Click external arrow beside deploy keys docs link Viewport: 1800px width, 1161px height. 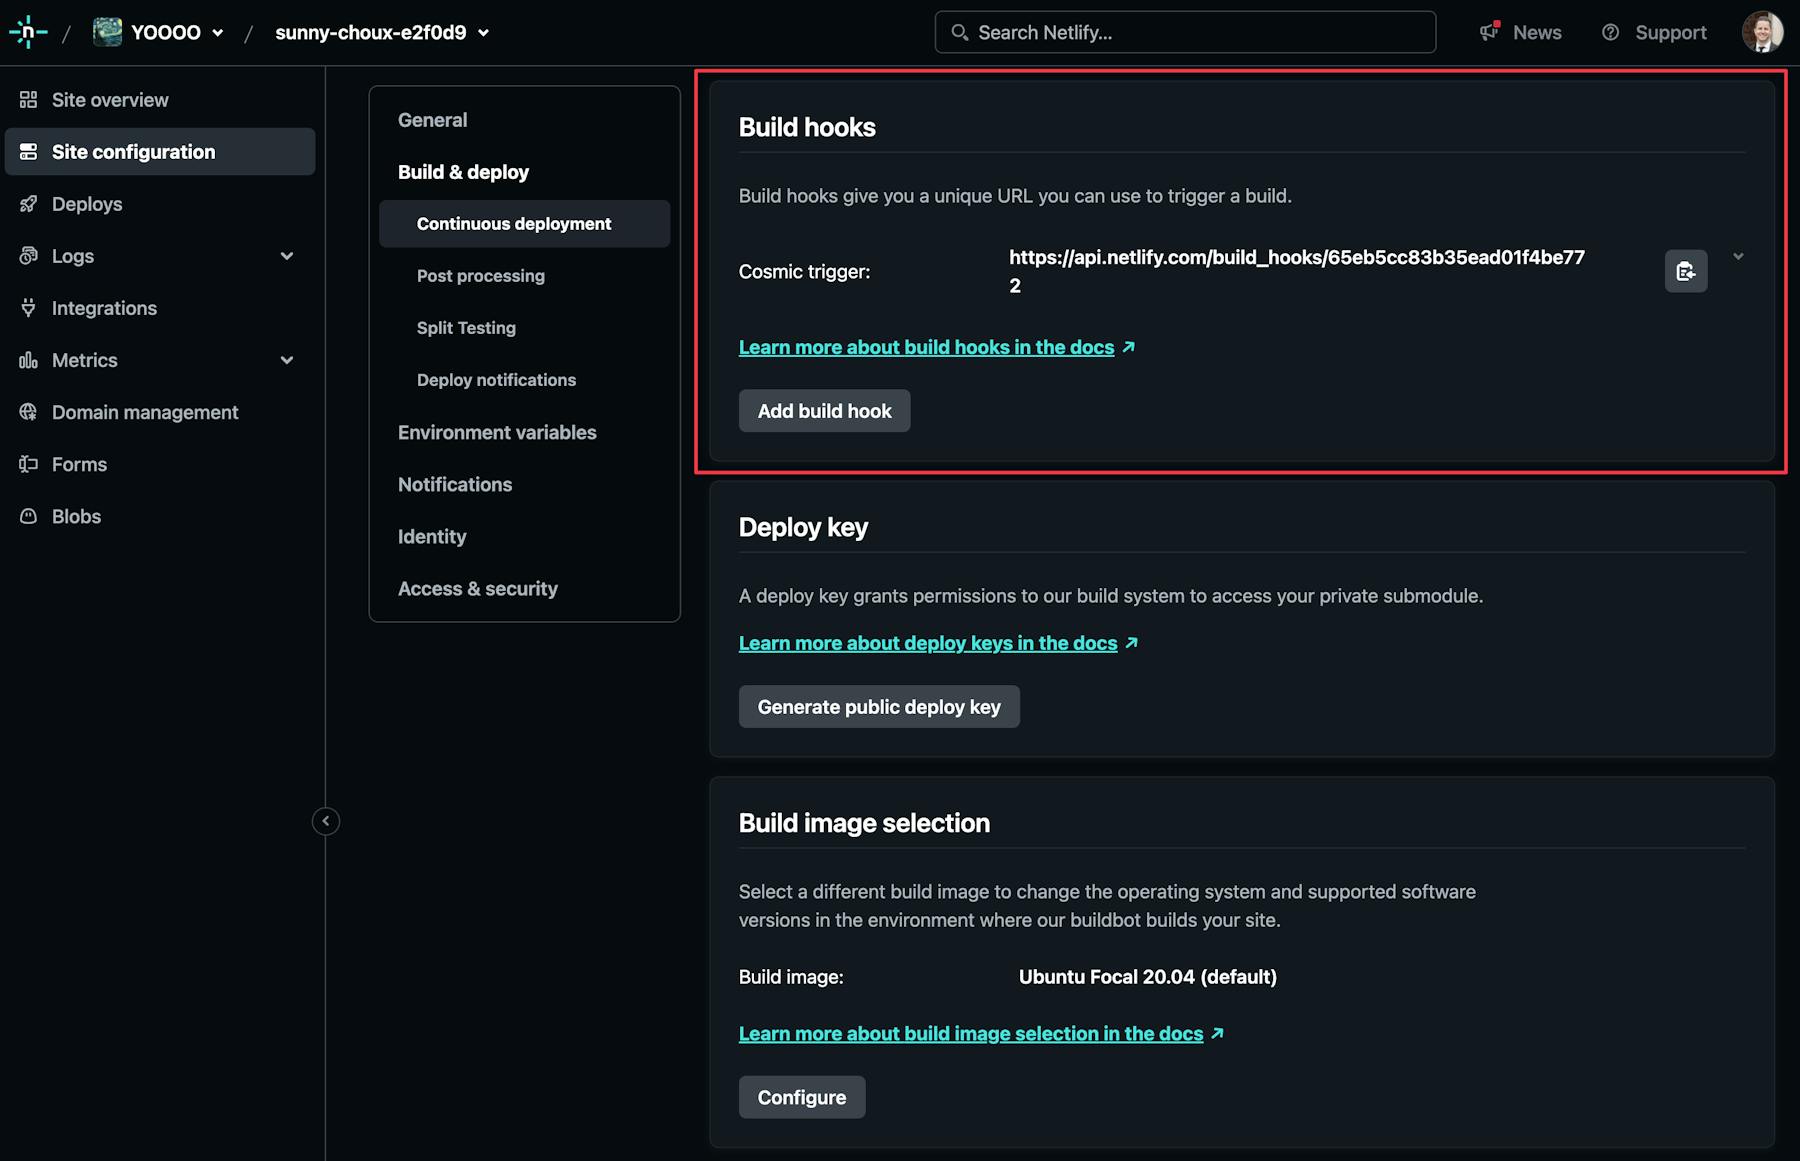(x=1132, y=643)
